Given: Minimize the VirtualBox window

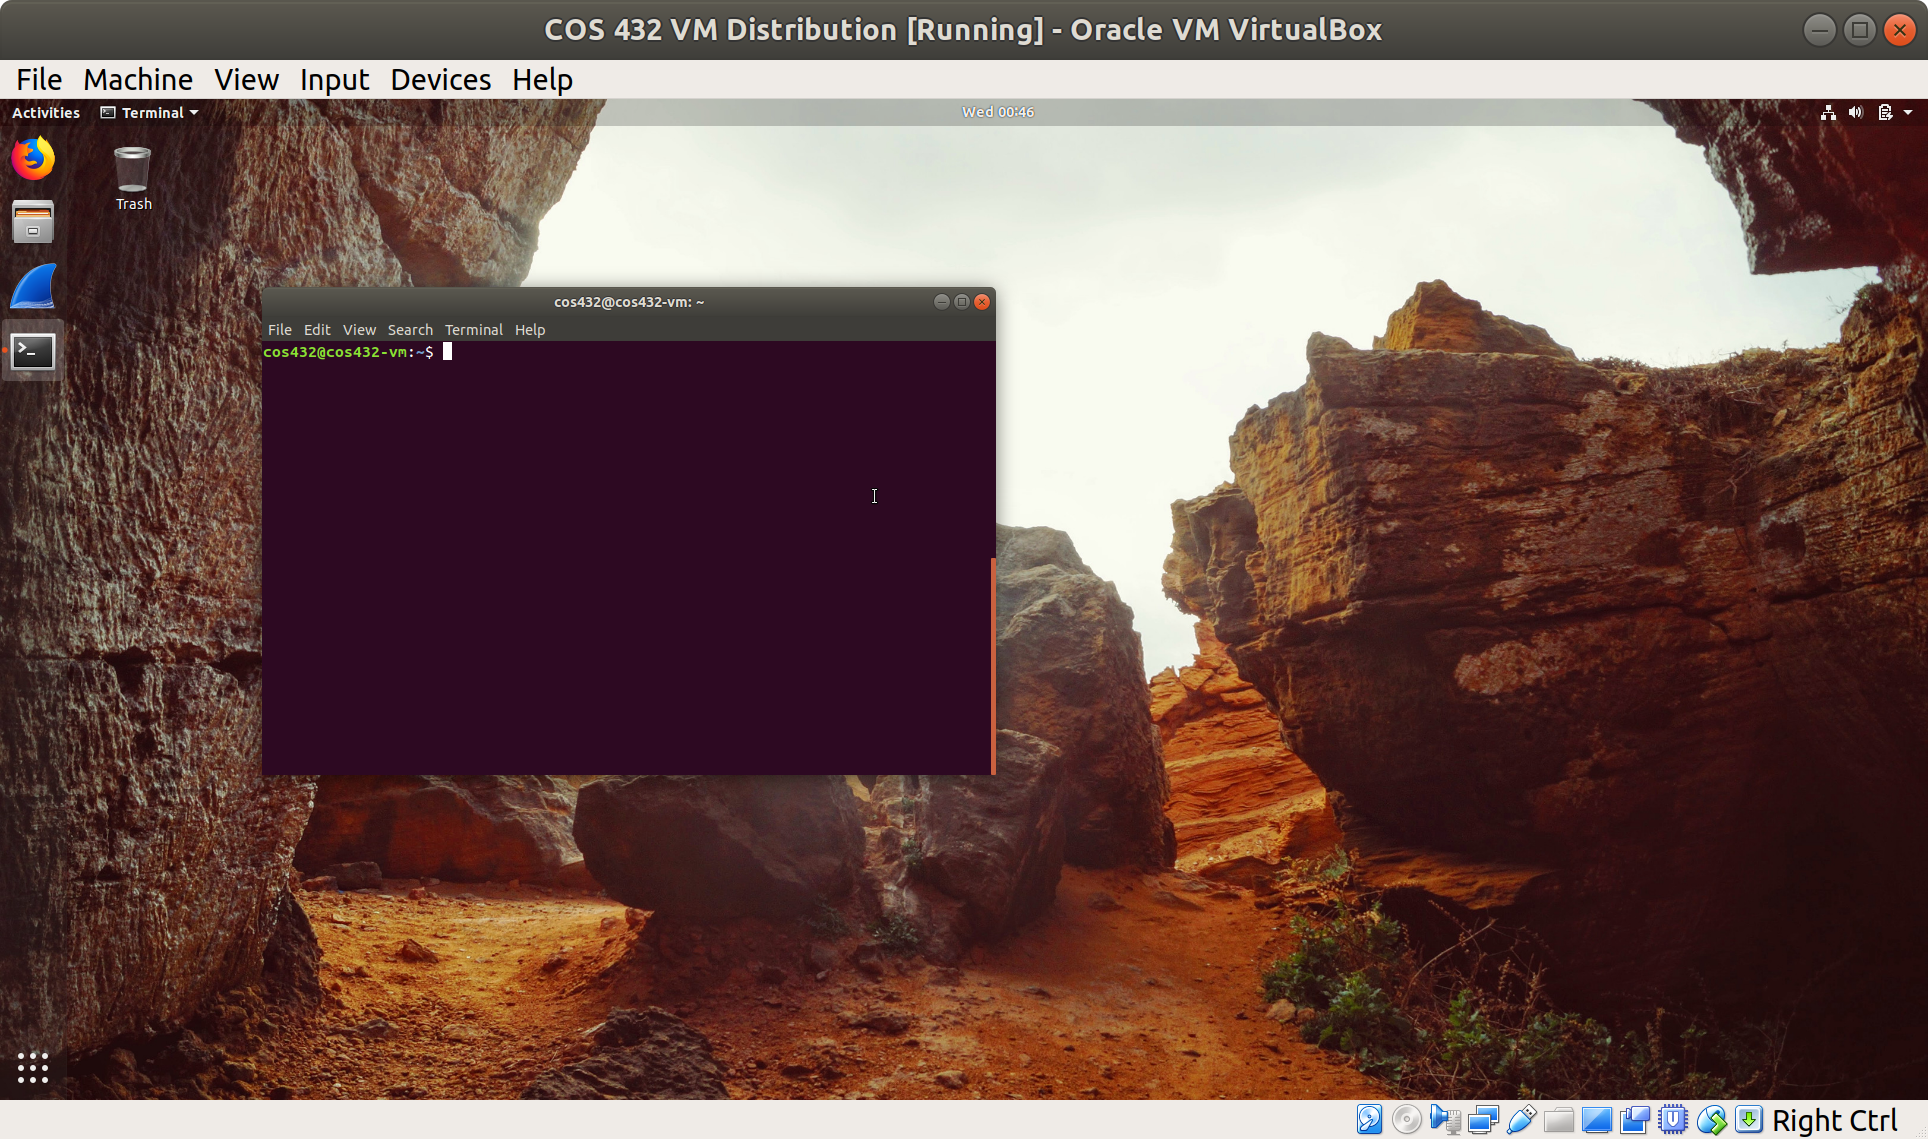Looking at the screenshot, I should coord(1820,30).
